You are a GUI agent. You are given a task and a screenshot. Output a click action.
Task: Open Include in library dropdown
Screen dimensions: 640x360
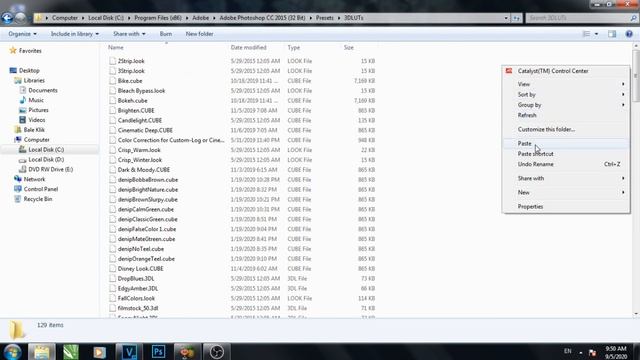pyautogui.click(x=75, y=34)
